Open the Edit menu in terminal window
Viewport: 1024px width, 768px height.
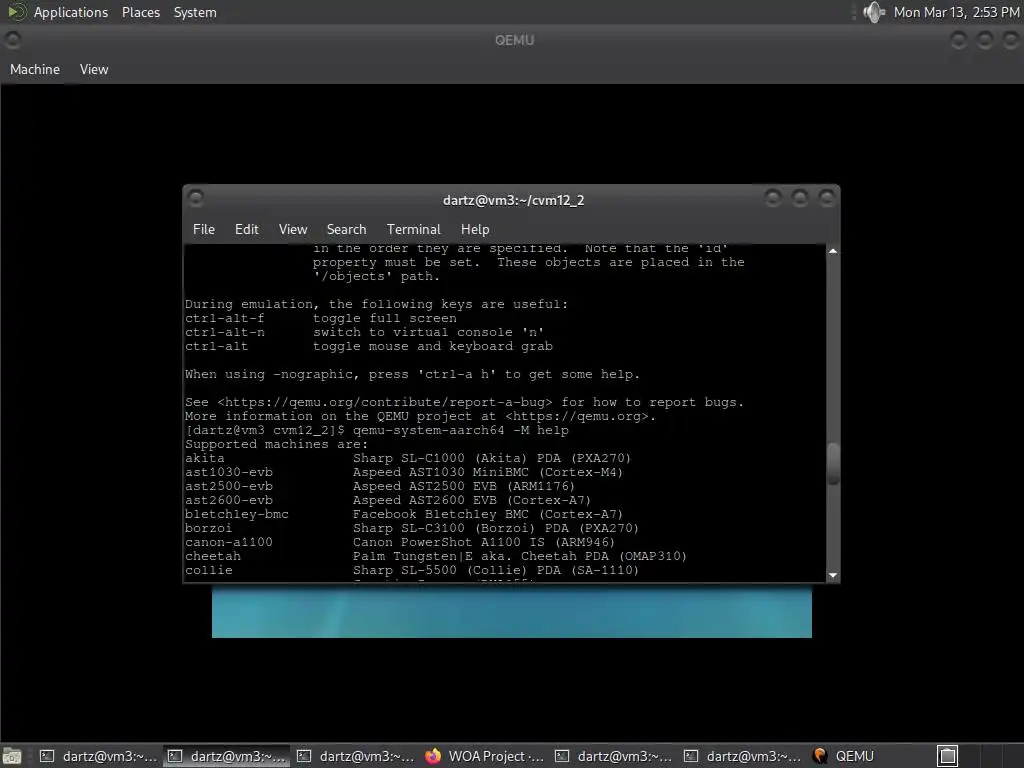[x=247, y=229]
